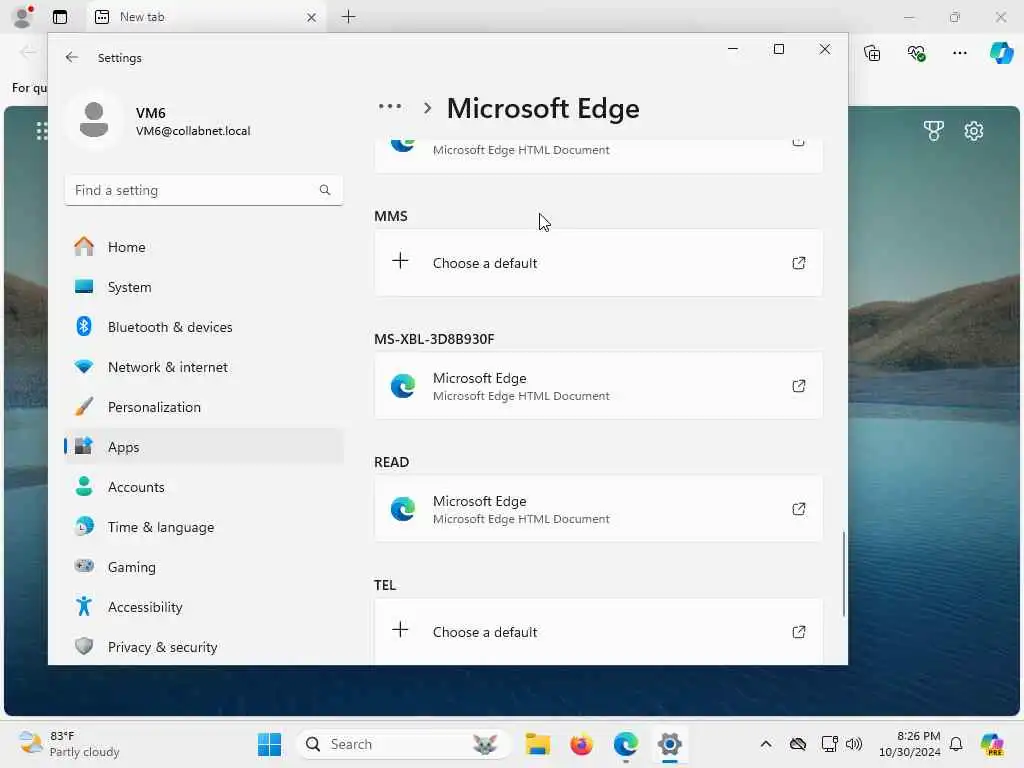Open the apps grid on new tab page

[42, 131]
